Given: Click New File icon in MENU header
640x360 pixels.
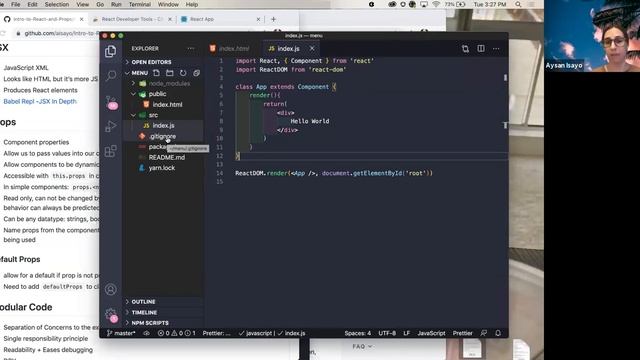Looking at the screenshot, I should [x=157, y=73].
